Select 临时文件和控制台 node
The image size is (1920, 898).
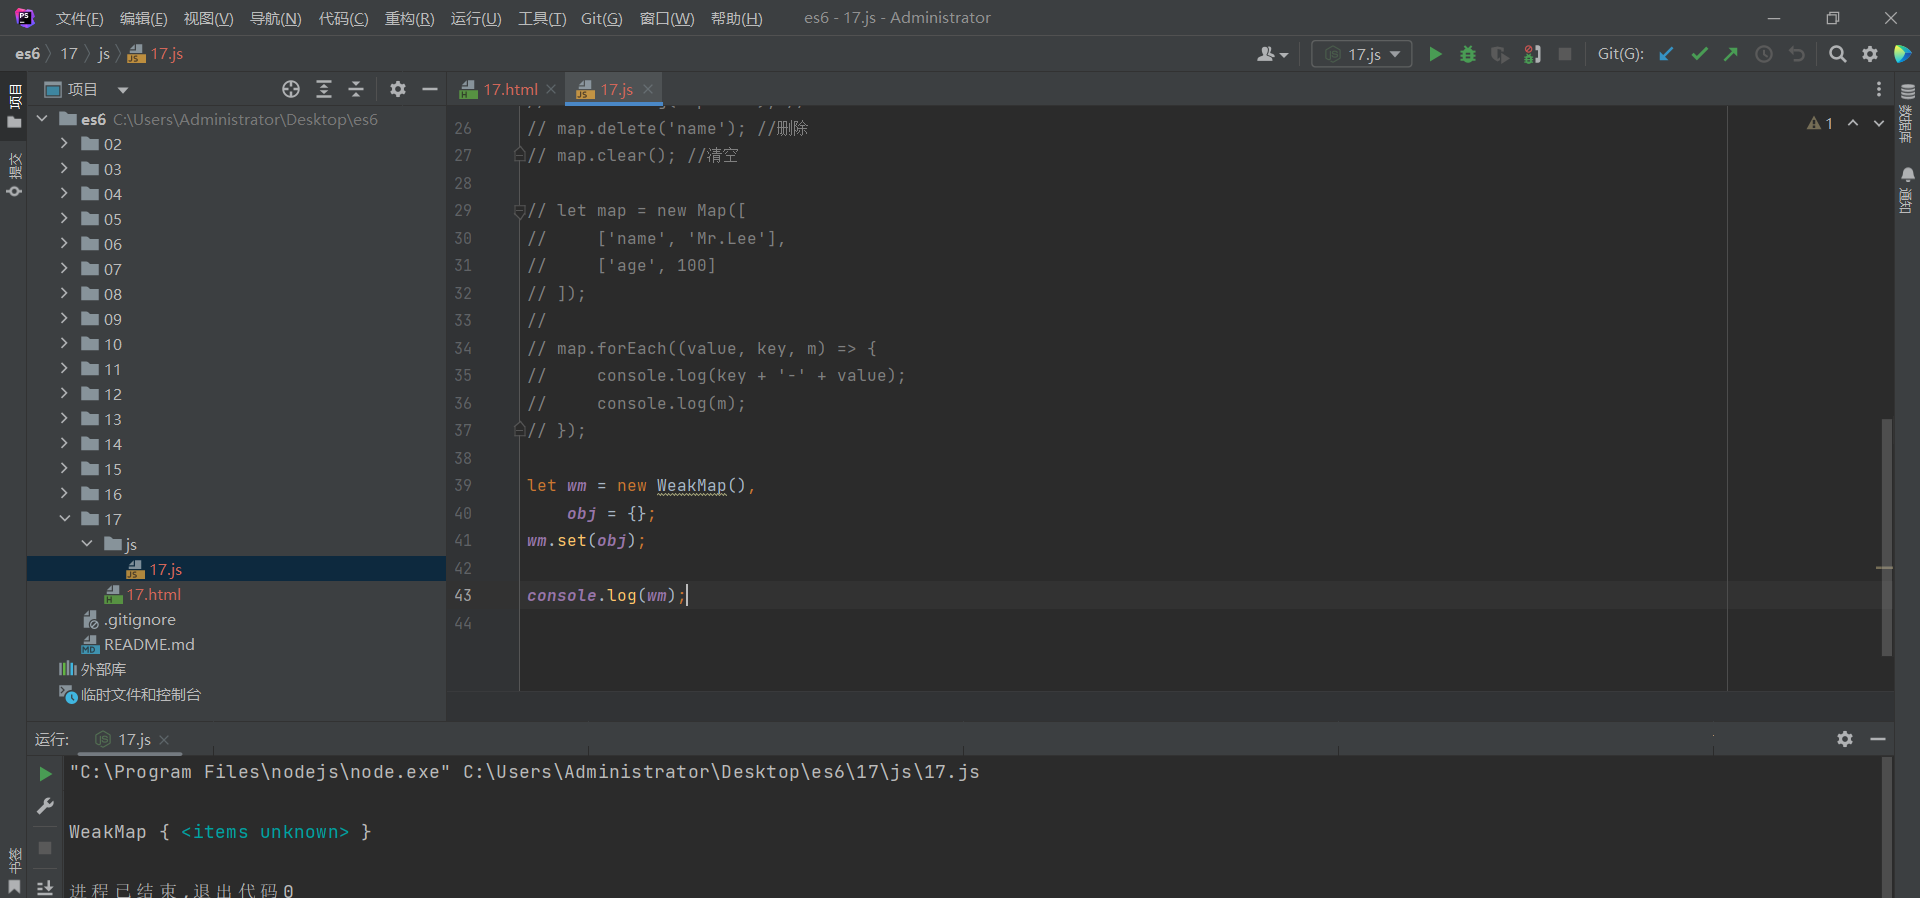coord(141,694)
